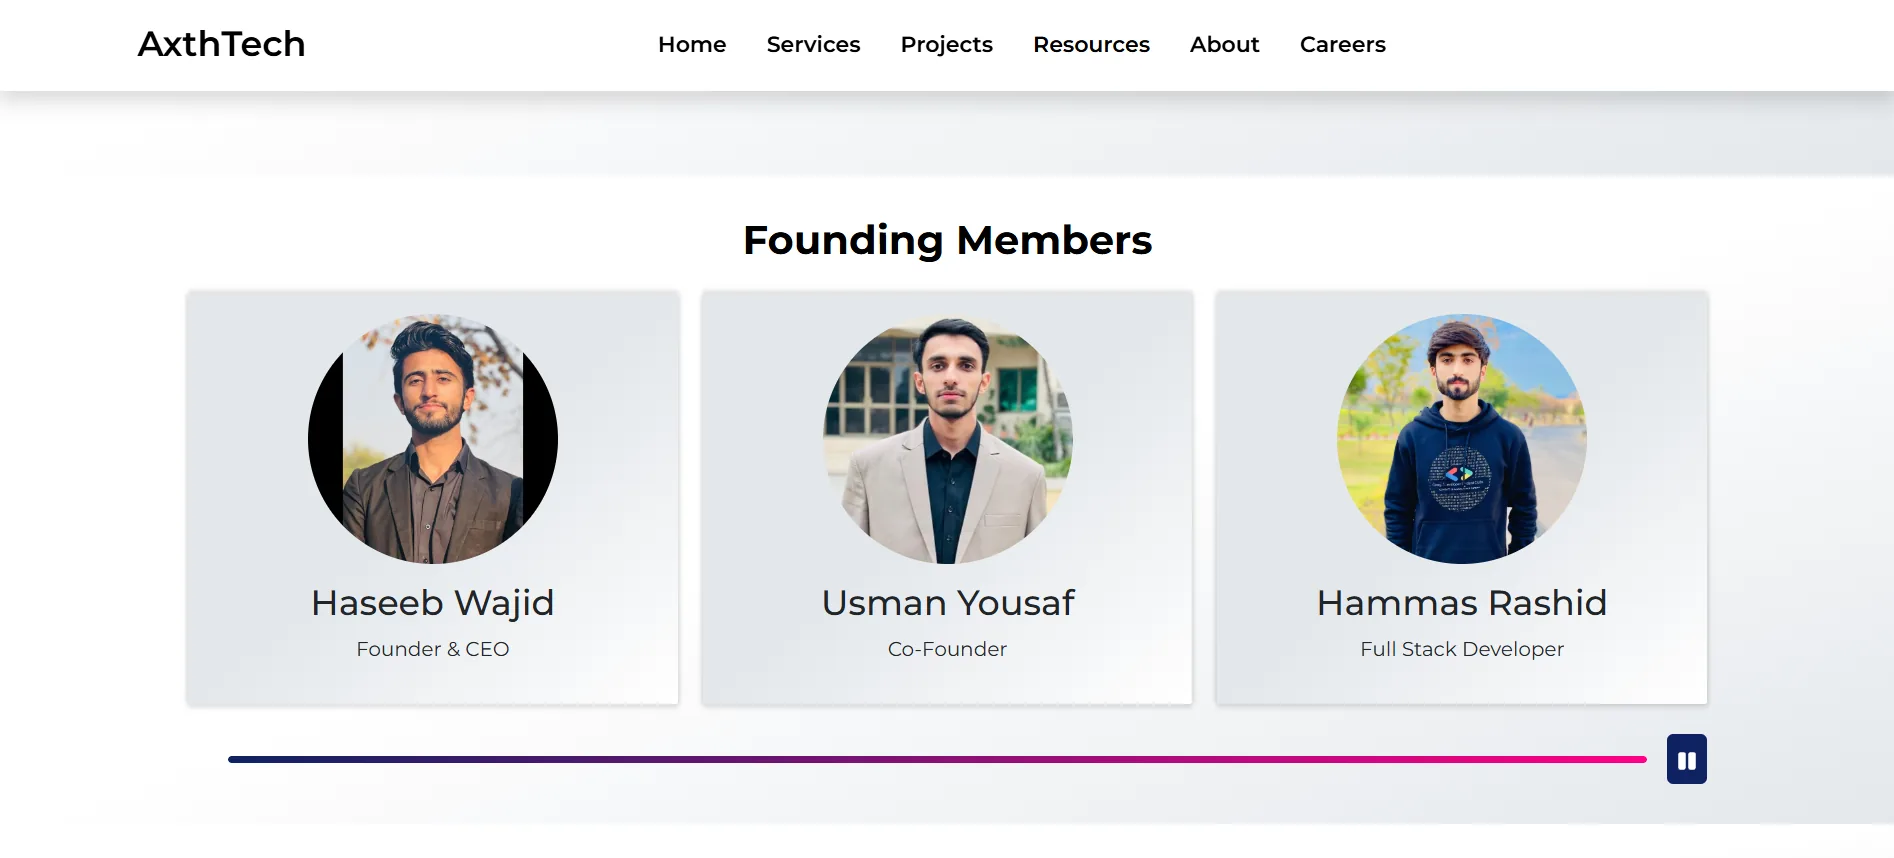1894x858 pixels.
Task: Click the Full Stack Developer role label
Action: pyautogui.click(x=1461, y=649)
